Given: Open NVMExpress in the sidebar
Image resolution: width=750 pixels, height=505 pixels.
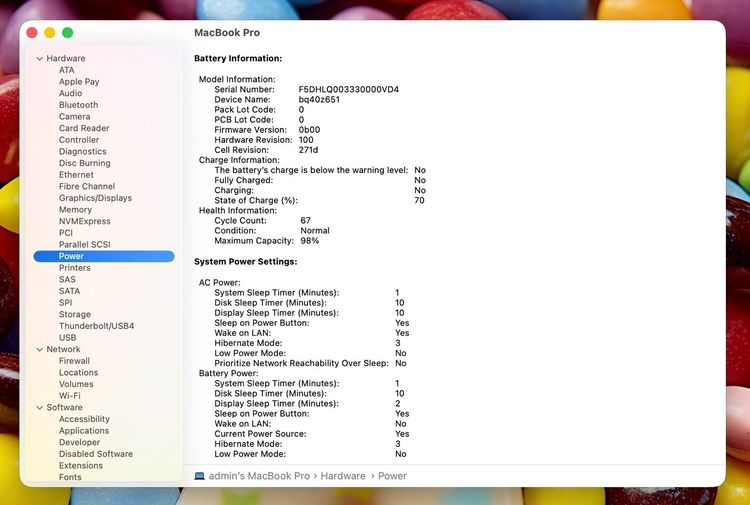Looking at the screenshot, I should tap(84, 221).
